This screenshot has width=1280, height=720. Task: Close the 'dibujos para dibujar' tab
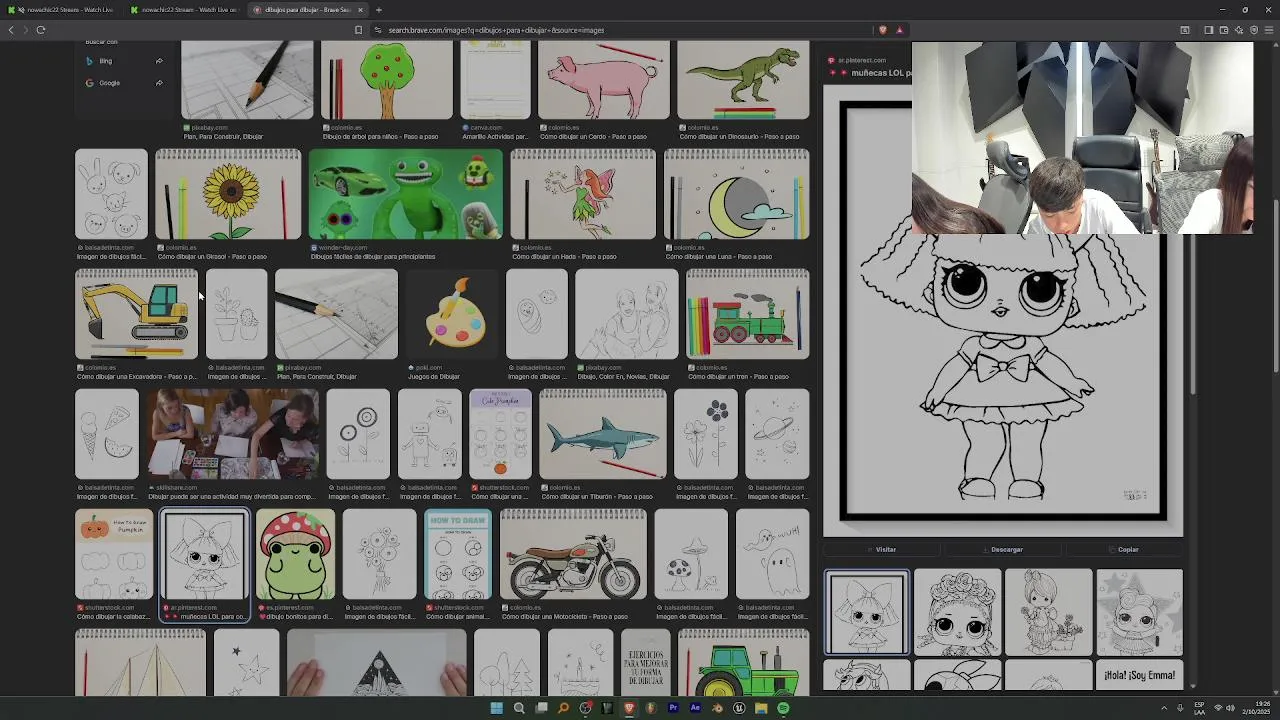360,10
